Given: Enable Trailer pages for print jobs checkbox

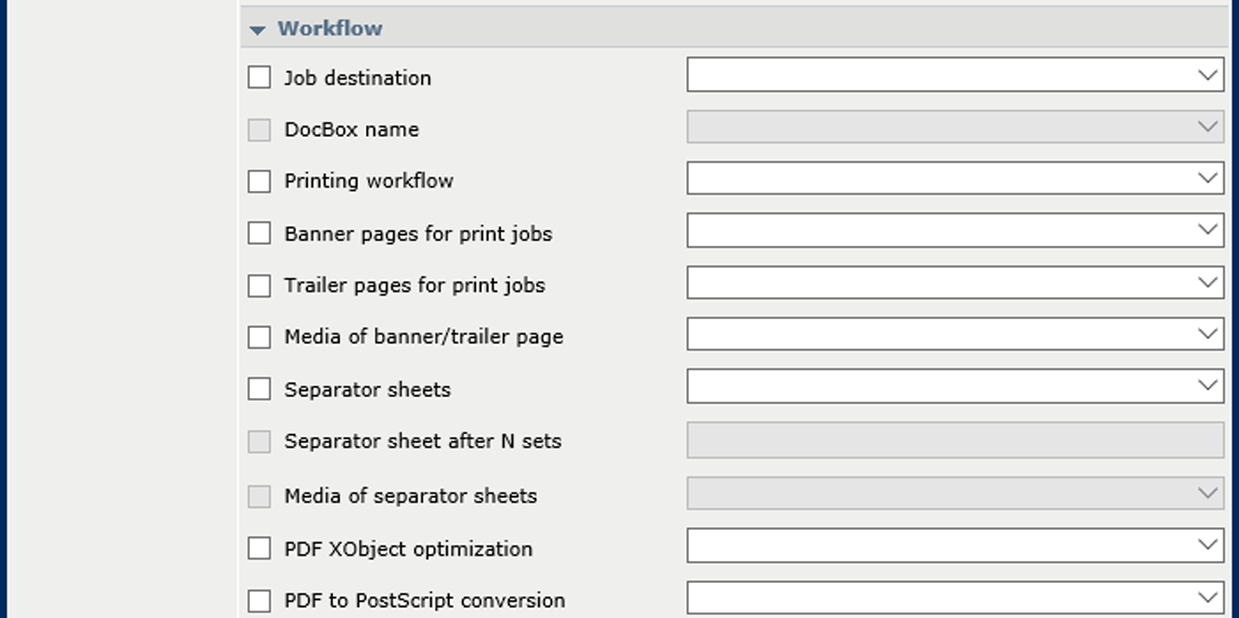Looking at the screenshot, I should tap(259, 285).
